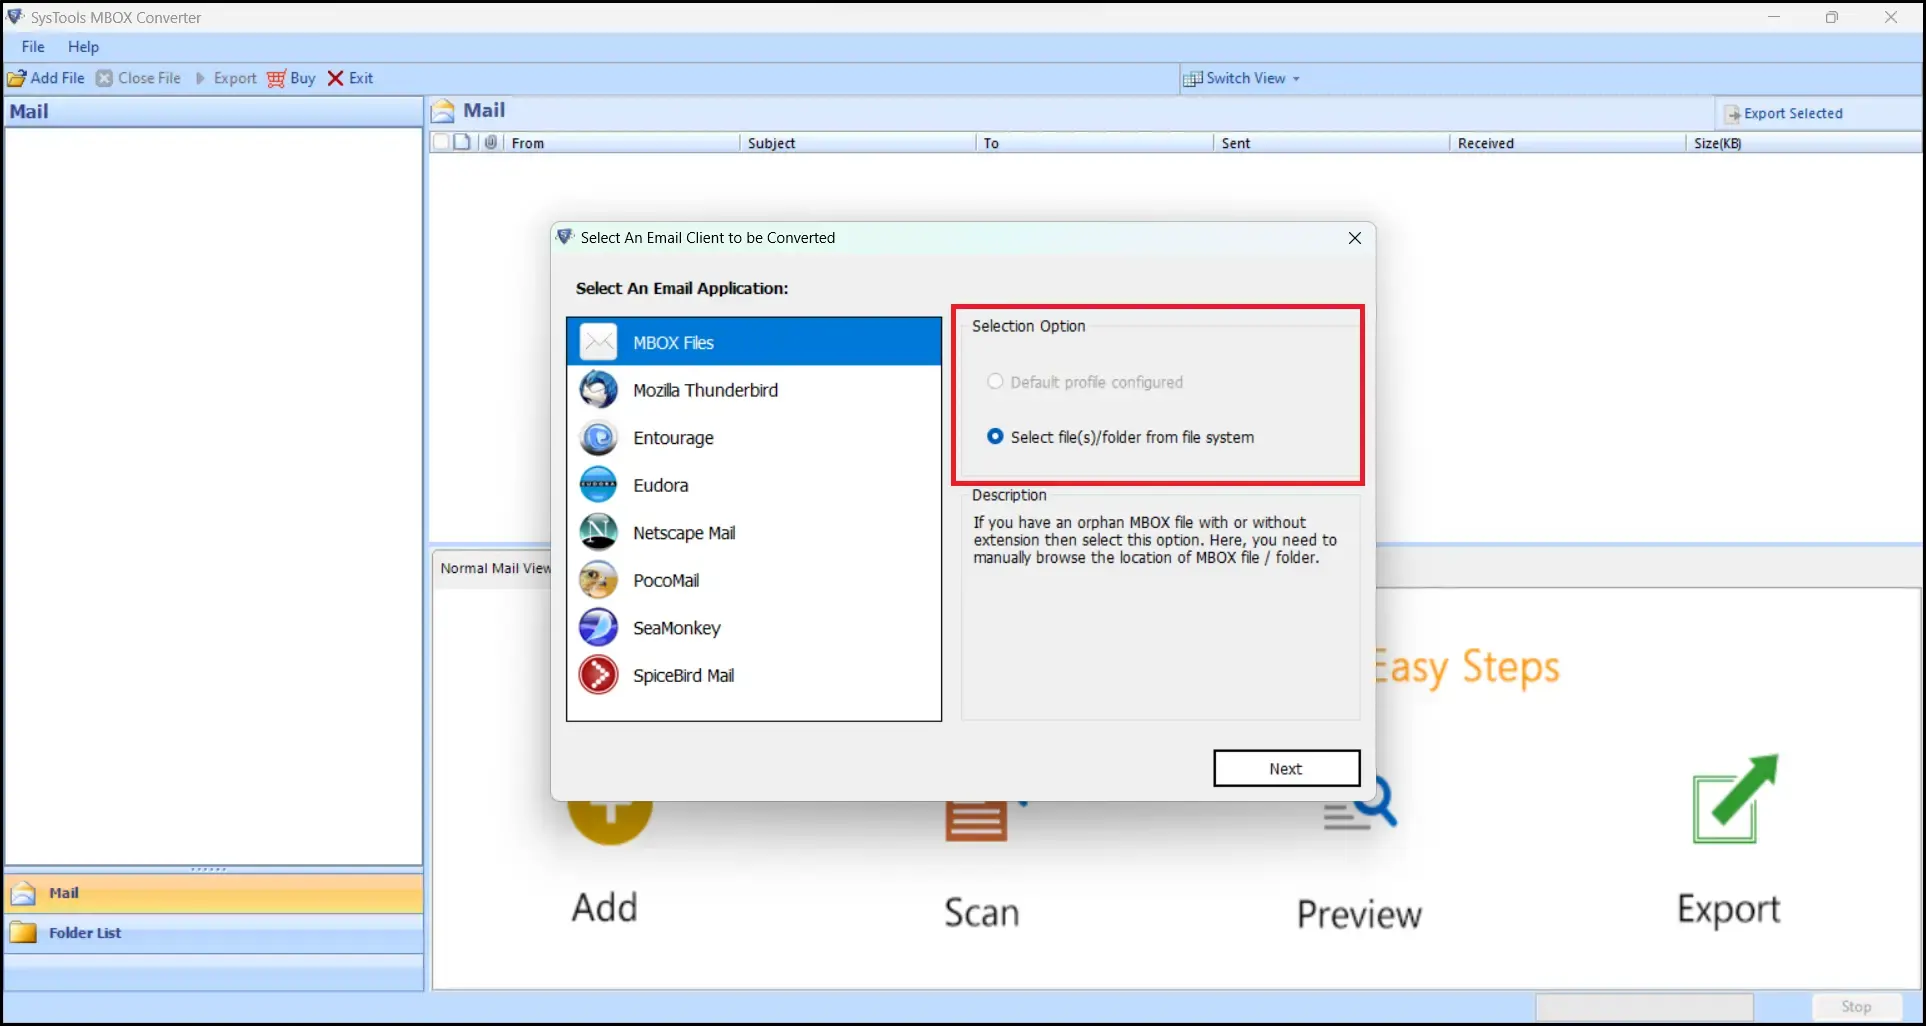
Task: Sort mail list by Size(KB) column
Action: click(1803, 143)
